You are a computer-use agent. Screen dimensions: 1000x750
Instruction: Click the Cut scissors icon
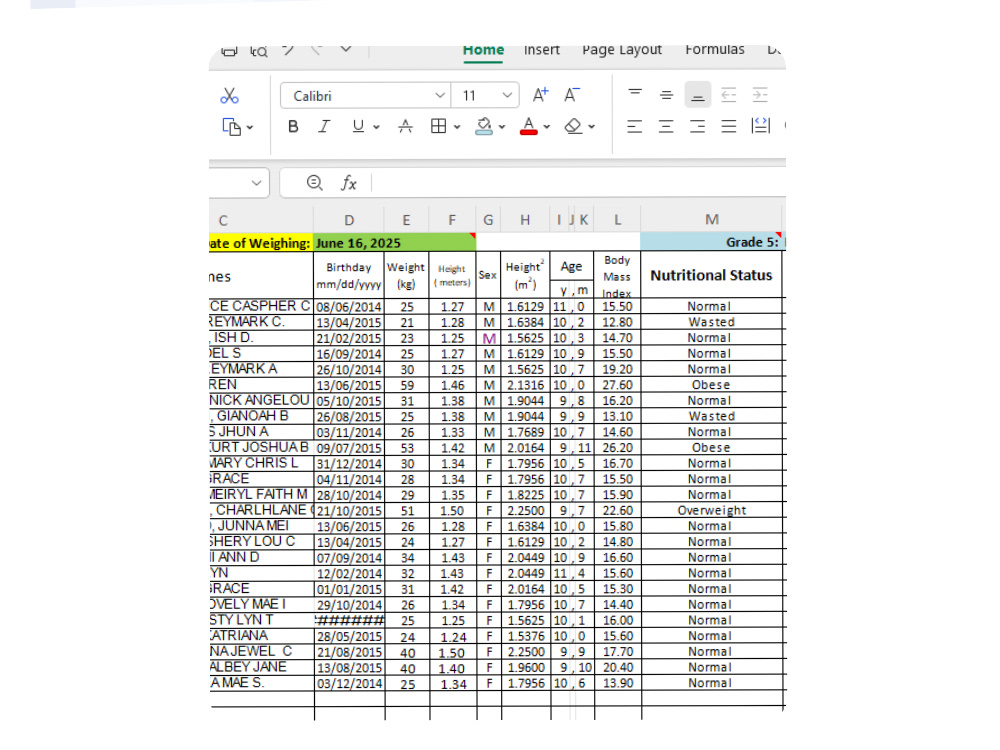[x=229, y=96]
